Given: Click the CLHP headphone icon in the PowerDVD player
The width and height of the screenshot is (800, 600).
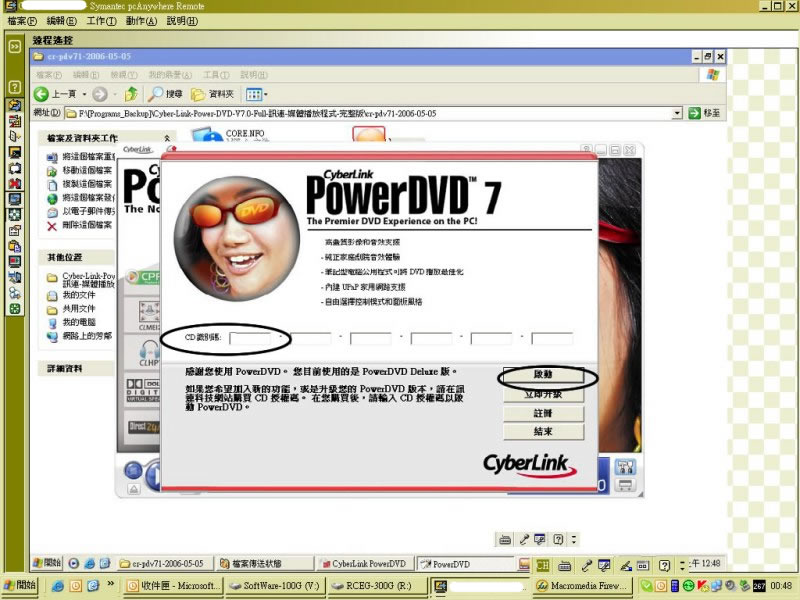Looking at the screenshot, I should (x=149, y=353).
